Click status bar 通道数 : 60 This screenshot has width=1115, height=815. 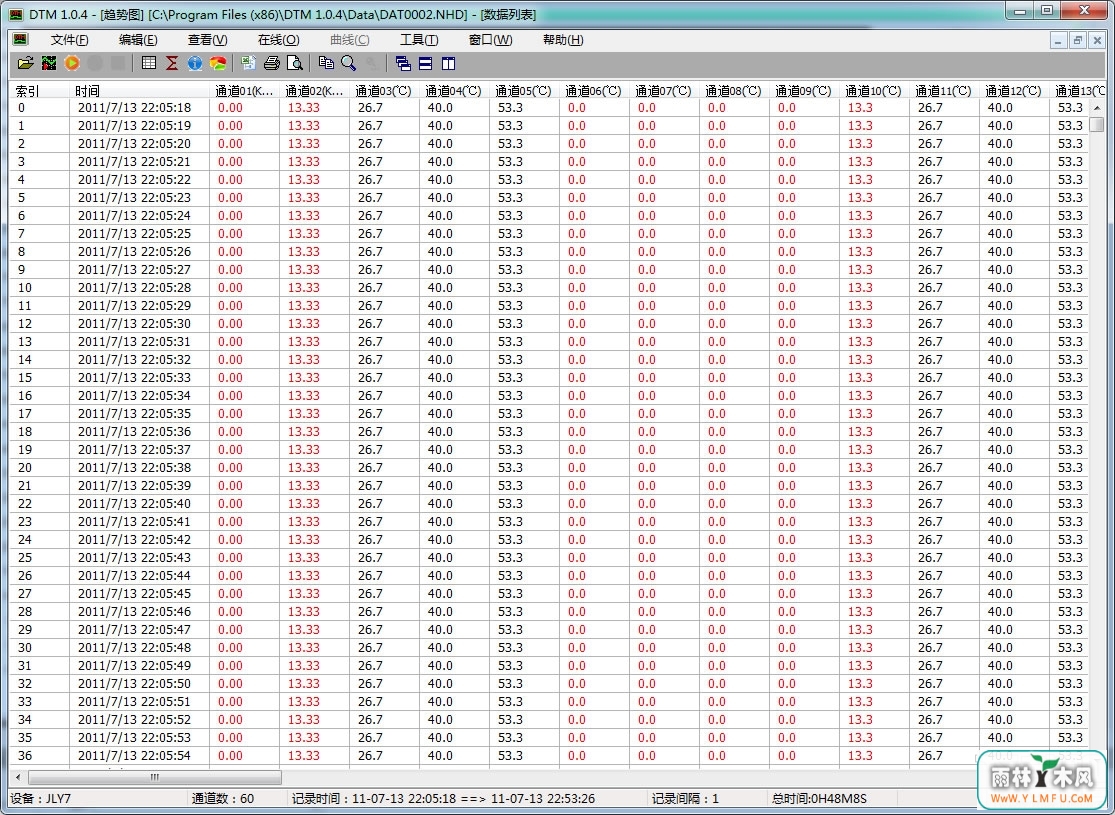pyautogui.click(x=223, y=799)
